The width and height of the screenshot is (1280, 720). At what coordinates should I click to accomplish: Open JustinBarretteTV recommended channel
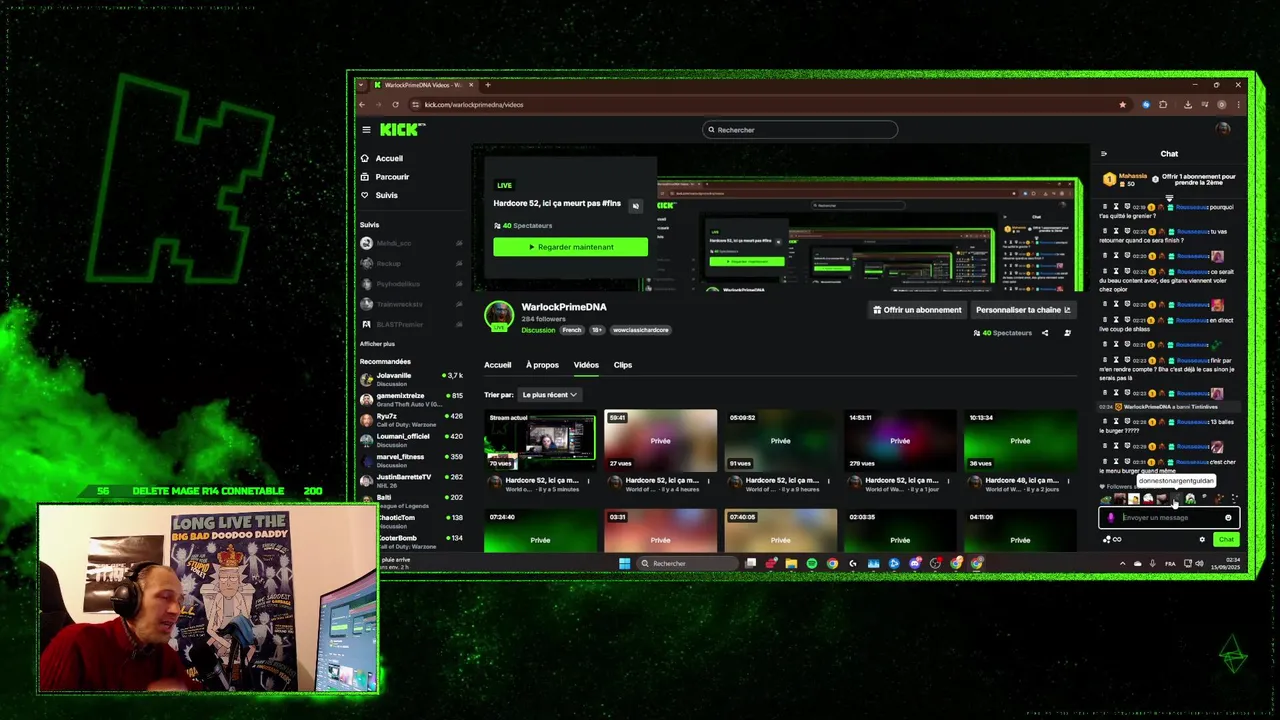tap(411, 480)
